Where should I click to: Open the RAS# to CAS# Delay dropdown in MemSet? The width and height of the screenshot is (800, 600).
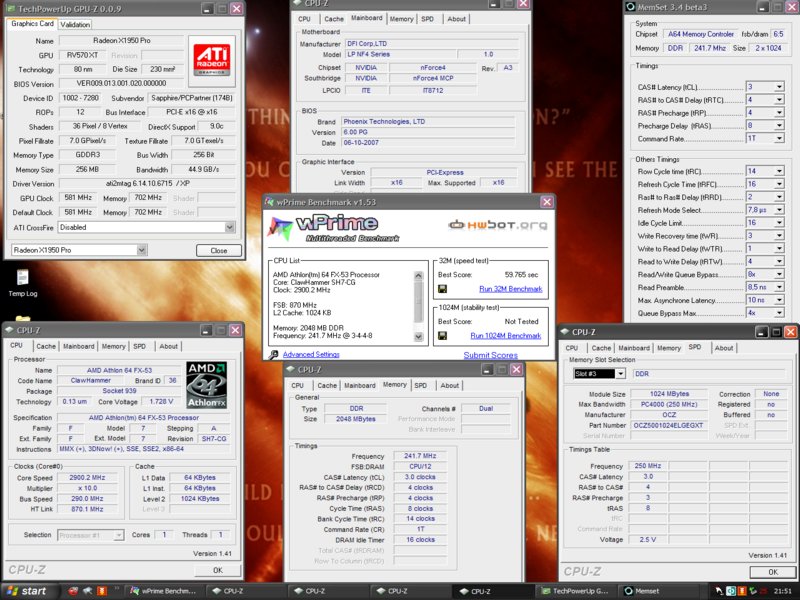[x=779, y=99]
